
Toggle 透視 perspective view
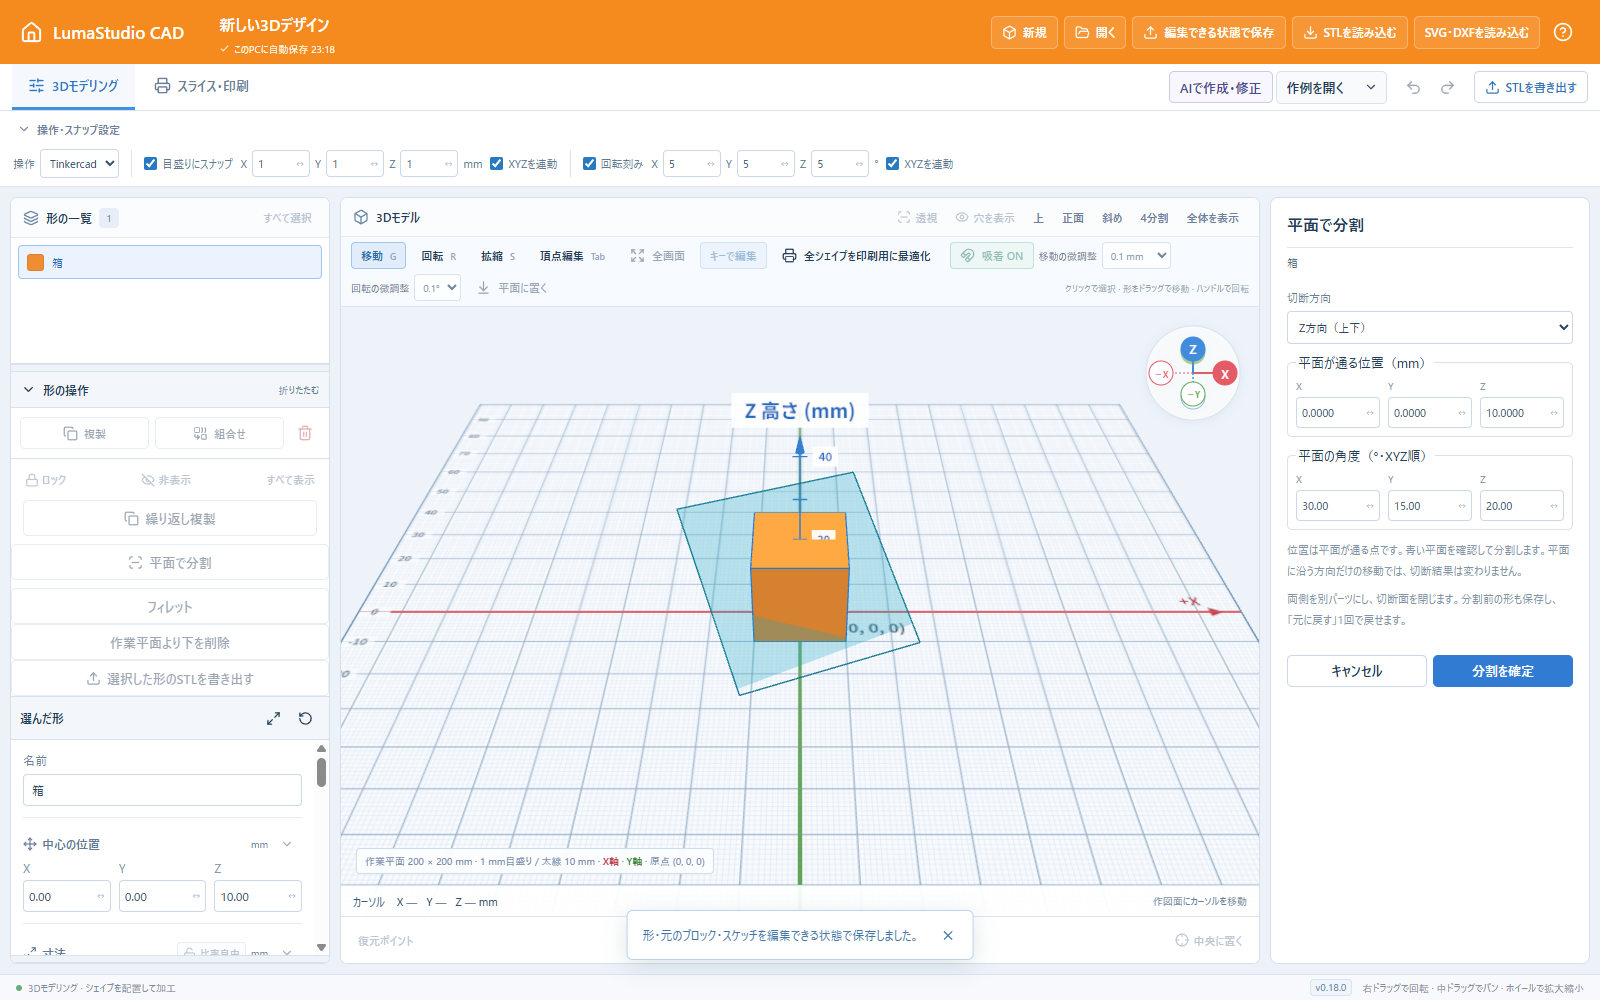pos(917,218)
